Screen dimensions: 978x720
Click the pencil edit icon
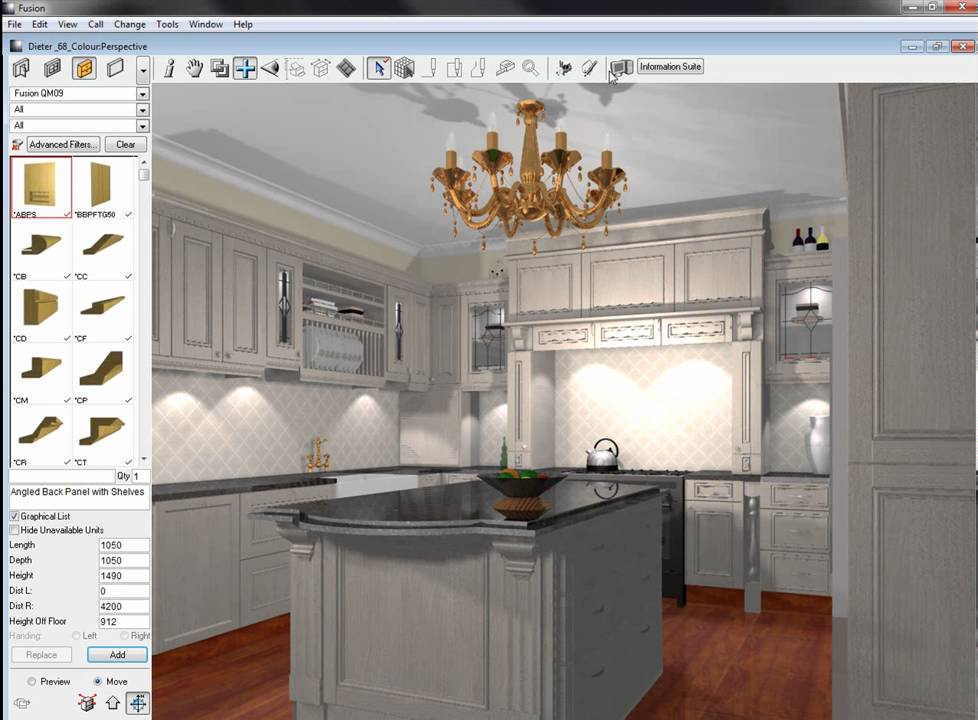[589, 68]
